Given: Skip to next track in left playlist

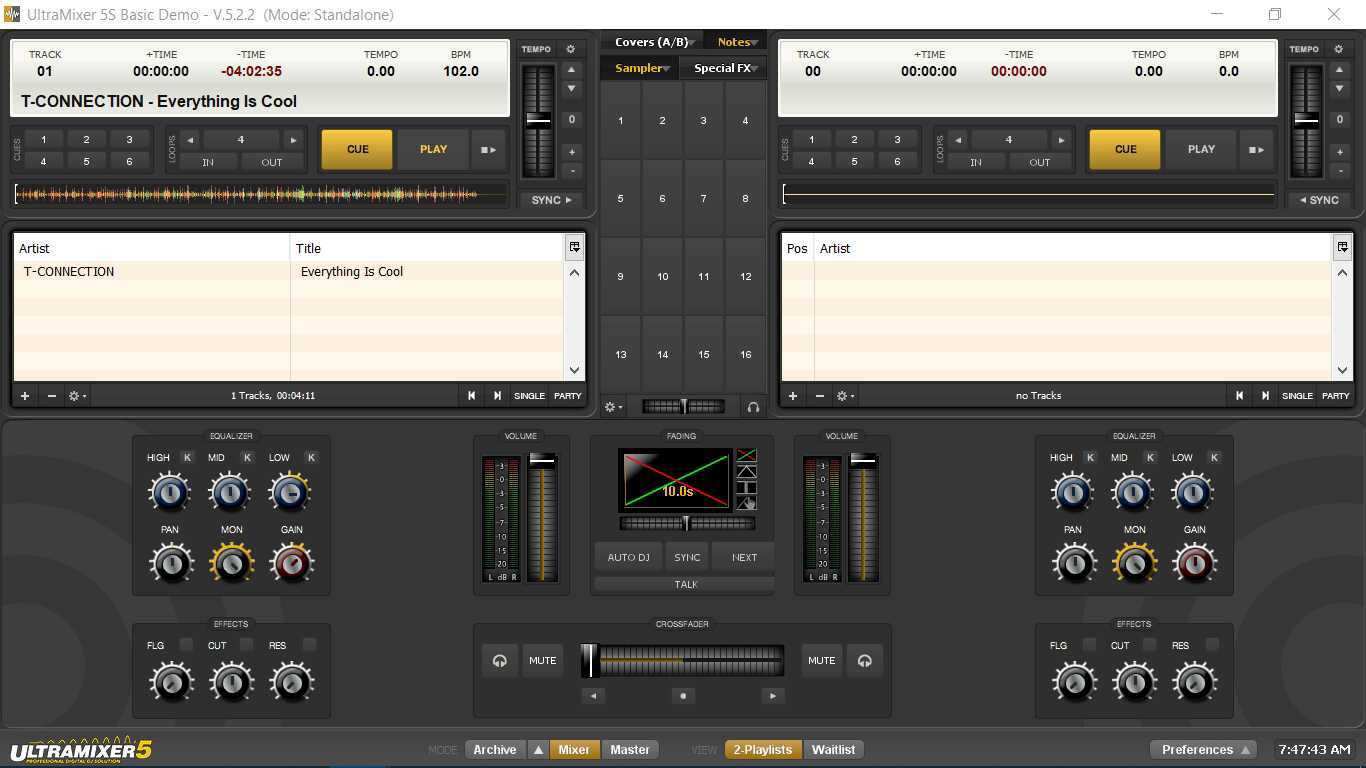Looking at the screenshot, I should point(497,396).
